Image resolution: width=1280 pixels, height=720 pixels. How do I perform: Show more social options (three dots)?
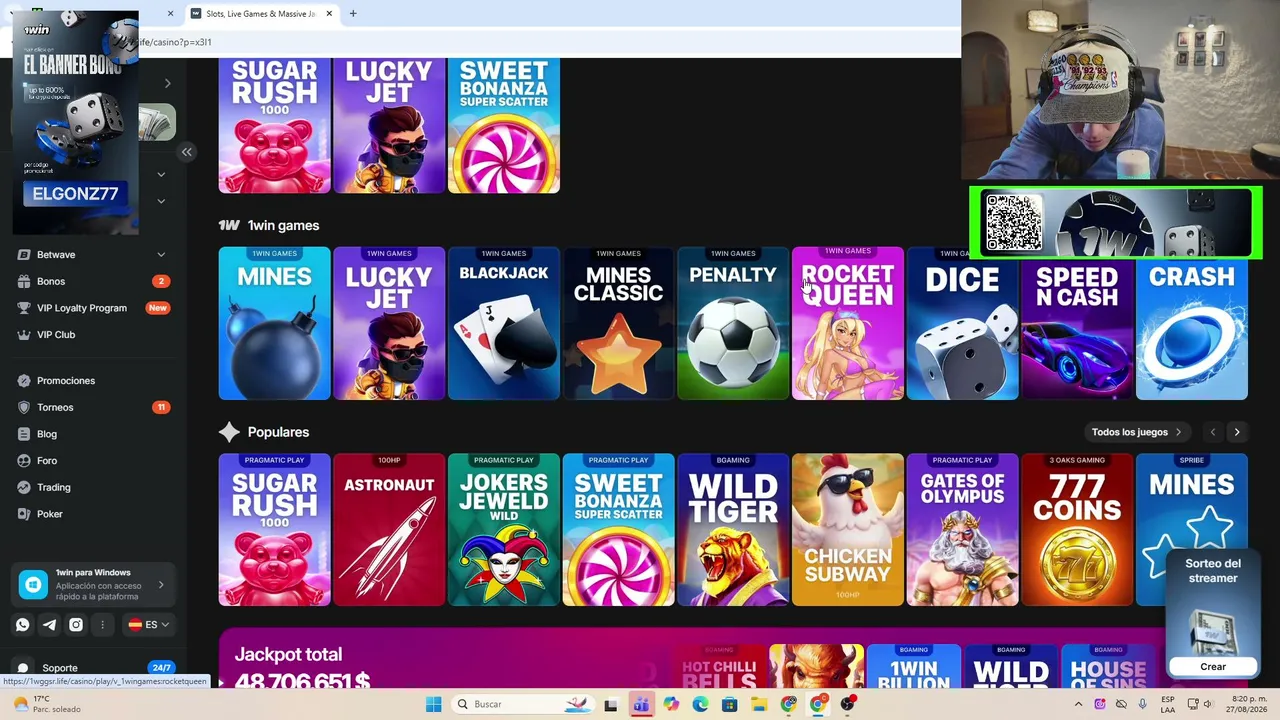102,625
